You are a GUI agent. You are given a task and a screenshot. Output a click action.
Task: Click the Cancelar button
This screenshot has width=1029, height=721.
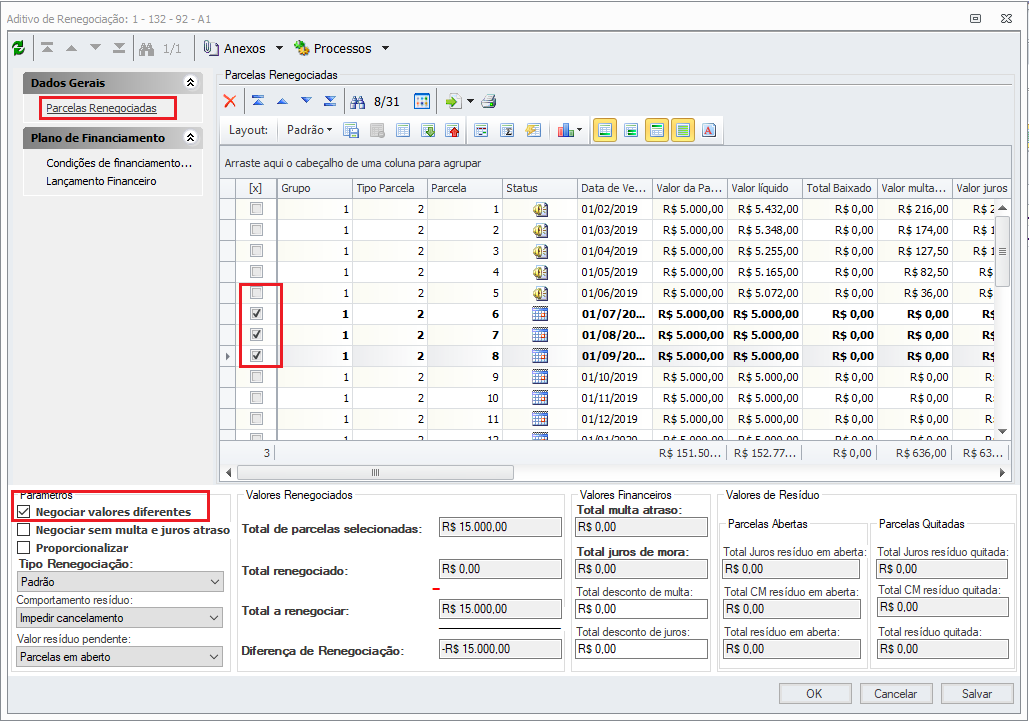[x=895, y=693]
